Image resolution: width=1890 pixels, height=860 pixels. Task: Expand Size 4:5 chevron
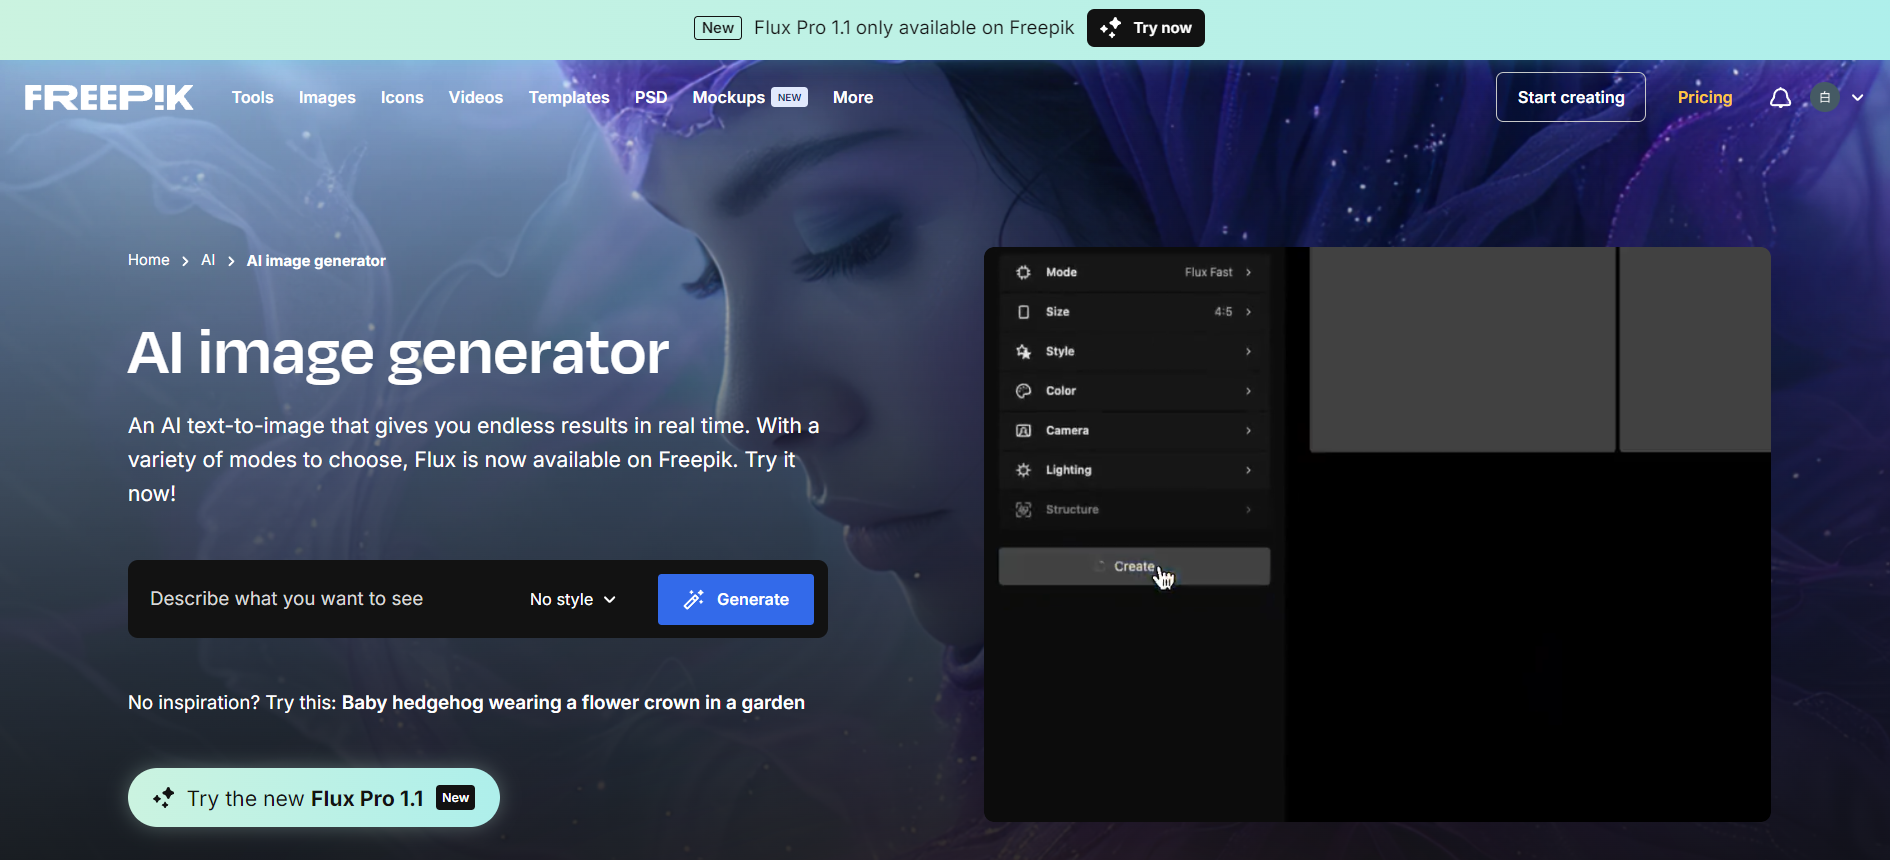click(1248, 312)
